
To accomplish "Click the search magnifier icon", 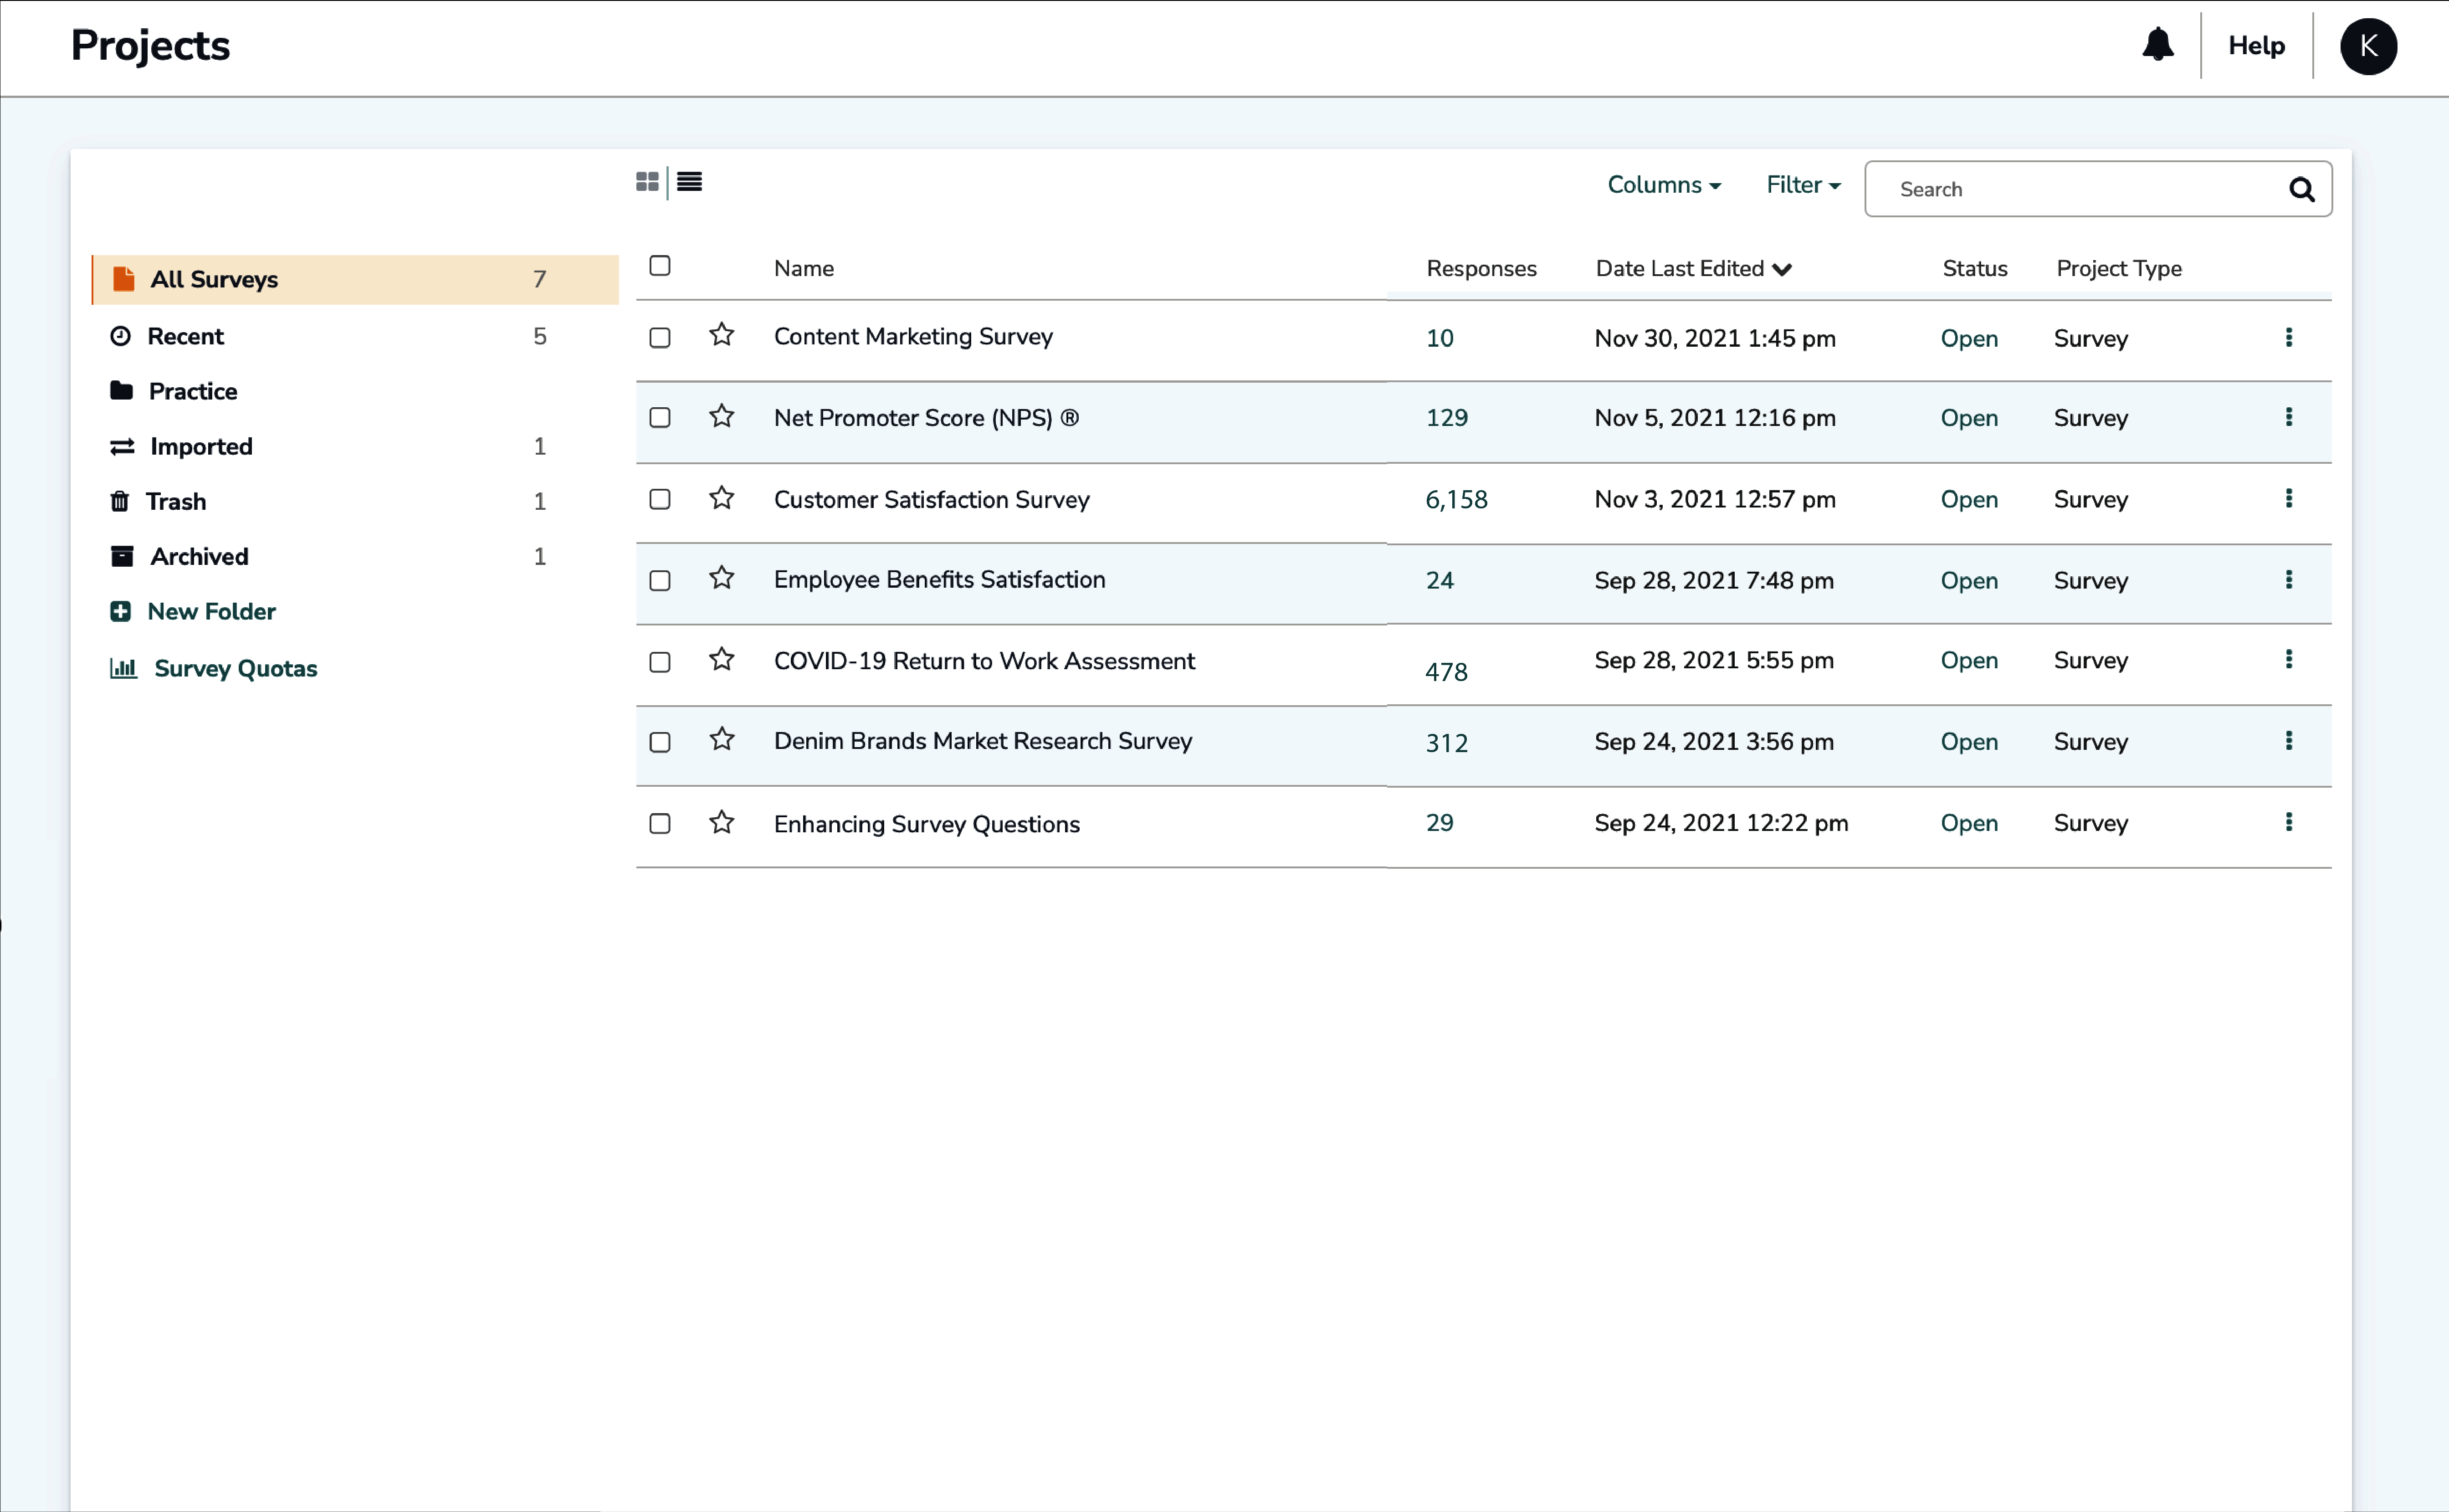I will (x=2301, y=190).
